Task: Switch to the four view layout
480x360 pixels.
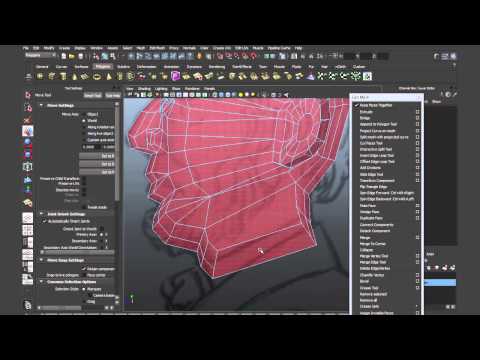Action: (28, 230)
